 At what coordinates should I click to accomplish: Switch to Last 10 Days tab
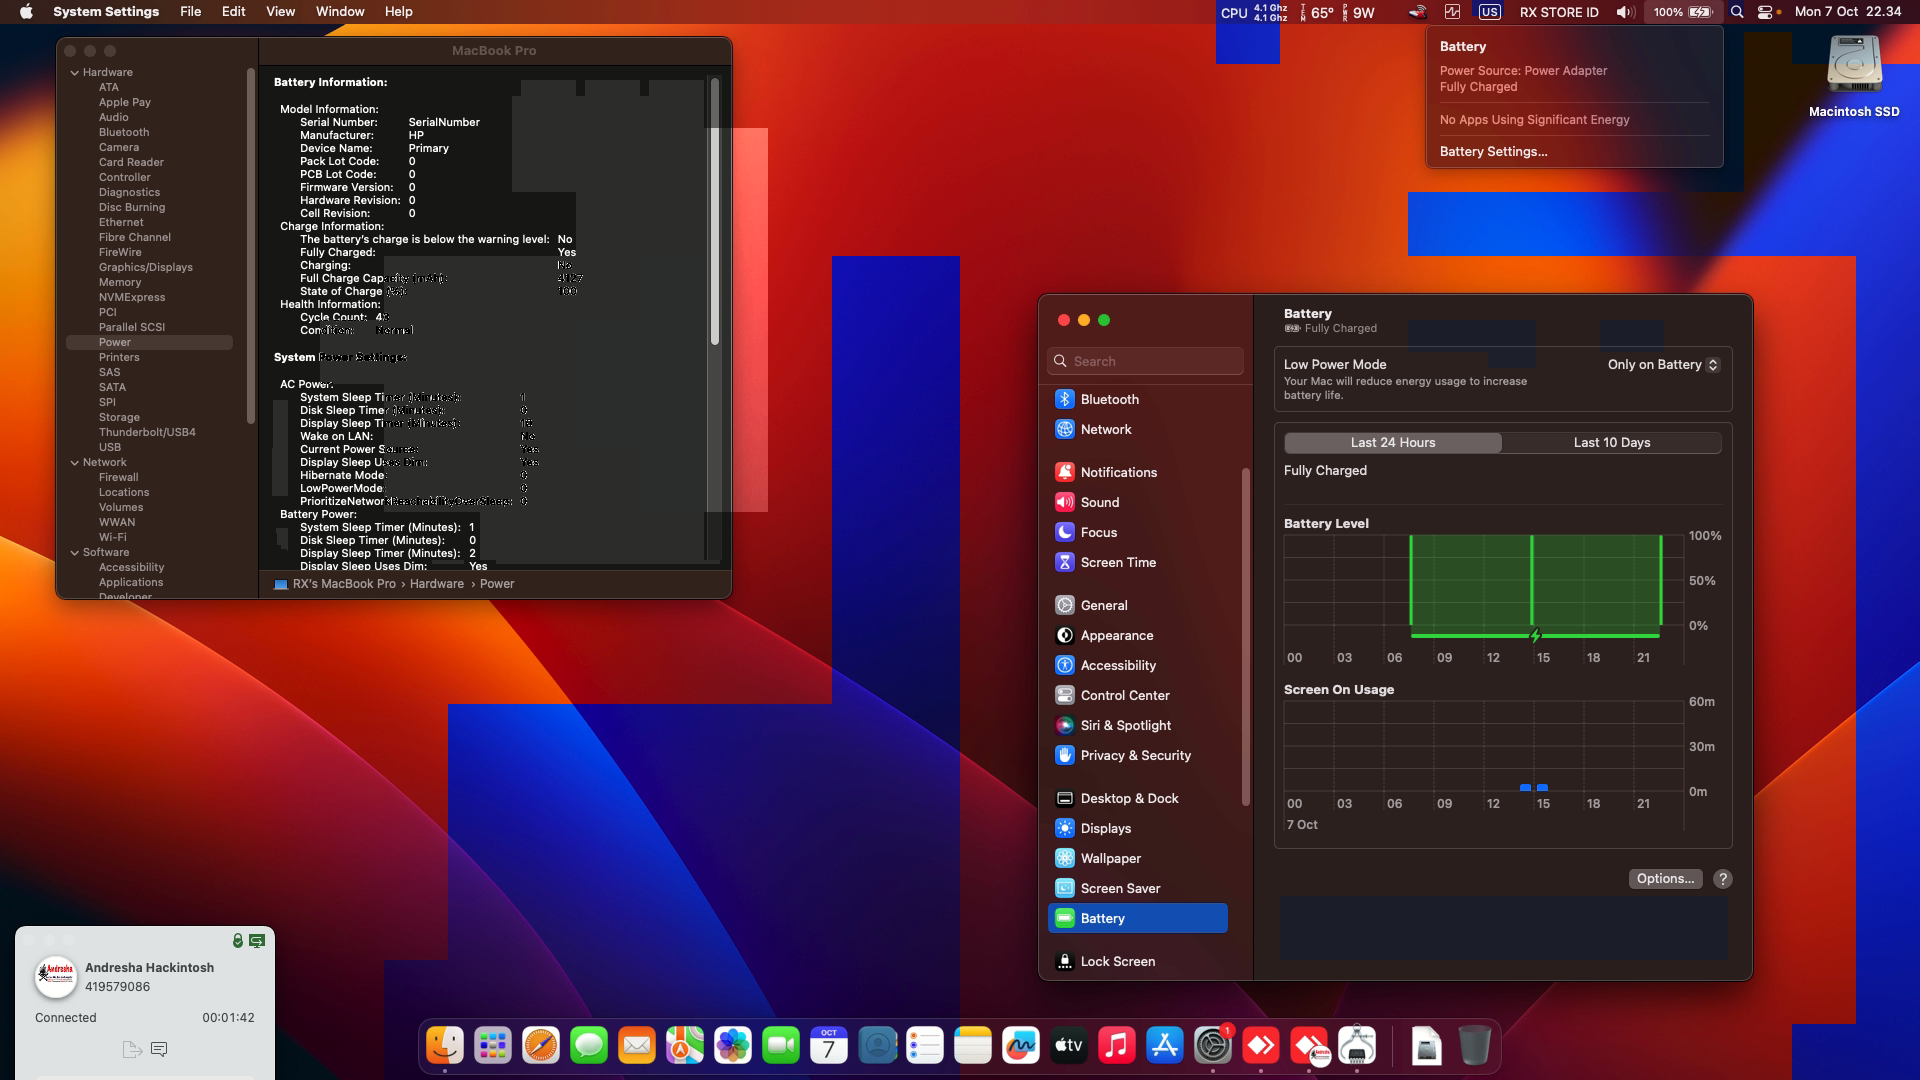click(1611, 443)
